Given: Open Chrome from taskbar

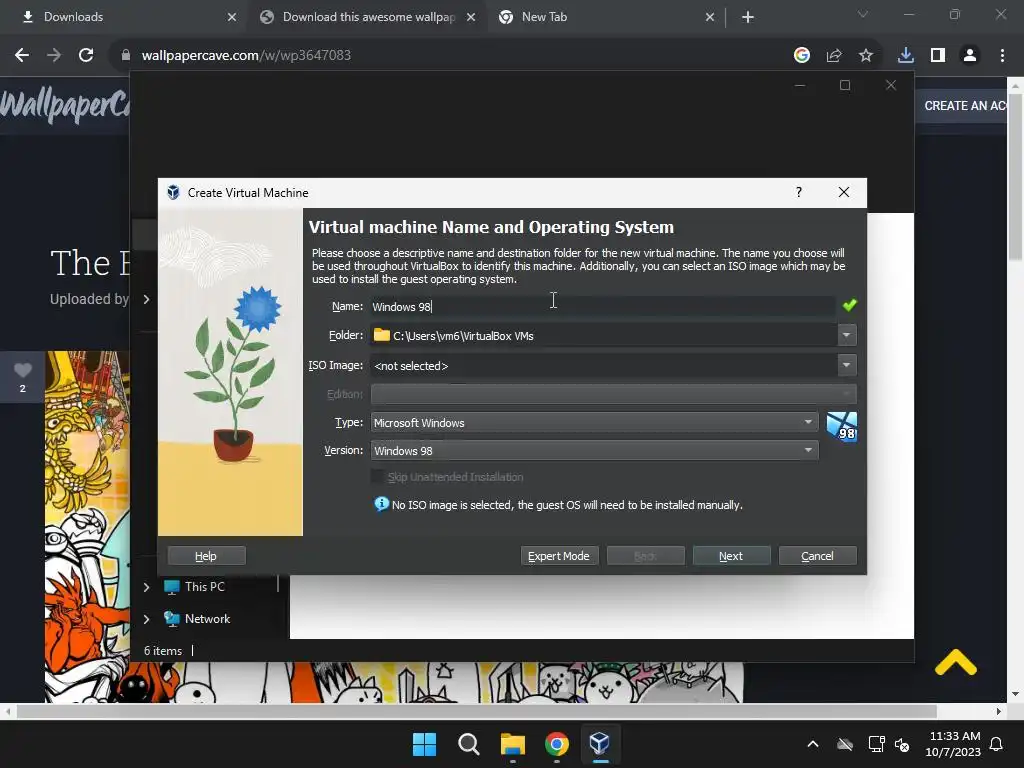Looking at the screenshot, I should point(556,744).
